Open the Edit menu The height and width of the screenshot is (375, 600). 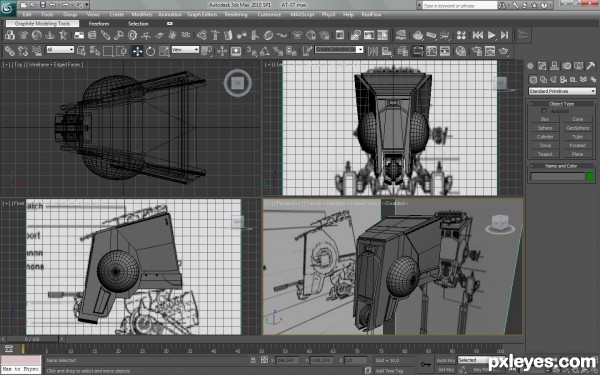(27, 15)
